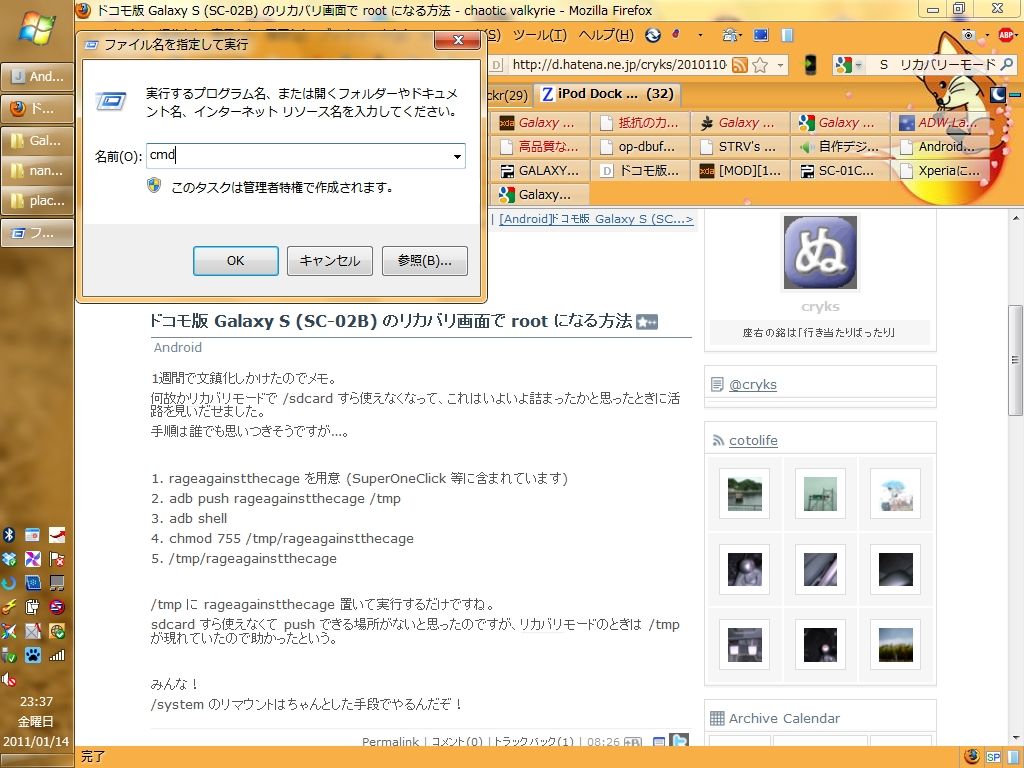Click the Bluetooth tray icon
Viewport: 1024px width, 768px height.
[x=8, y=535]
